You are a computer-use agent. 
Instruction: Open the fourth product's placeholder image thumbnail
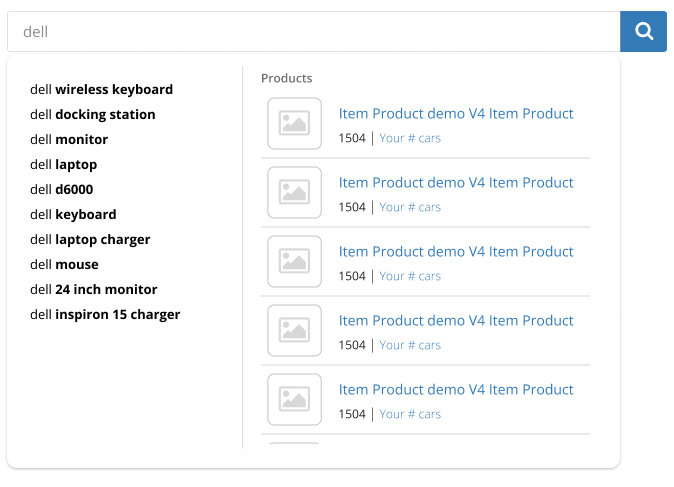coord(294,331)
